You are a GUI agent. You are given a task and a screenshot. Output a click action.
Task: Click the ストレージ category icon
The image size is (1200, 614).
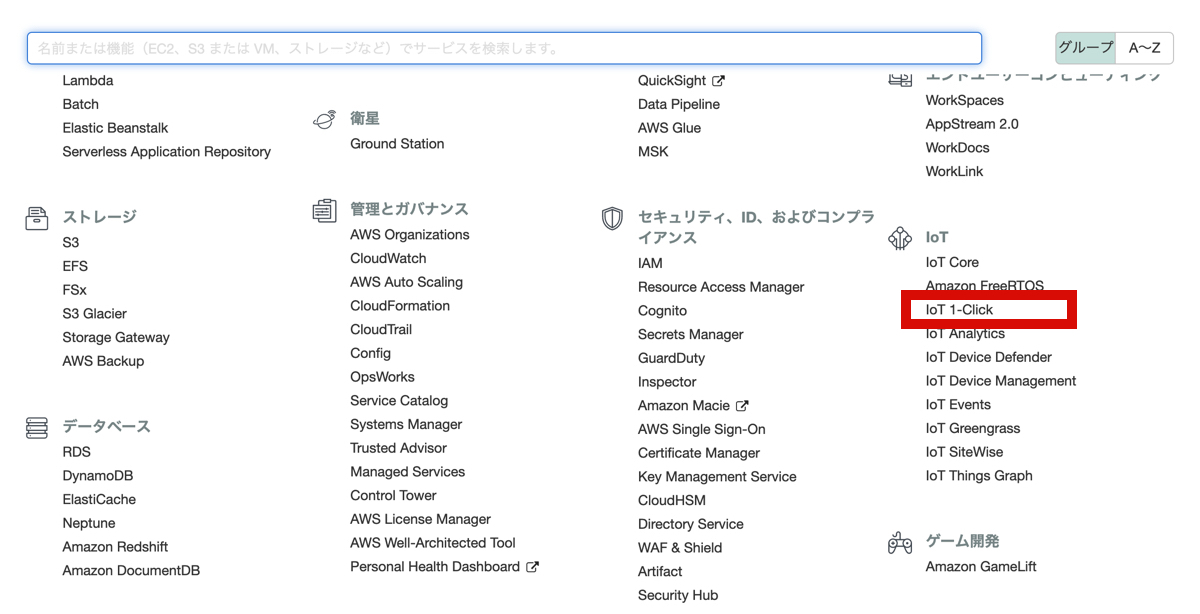coord(37,216)
